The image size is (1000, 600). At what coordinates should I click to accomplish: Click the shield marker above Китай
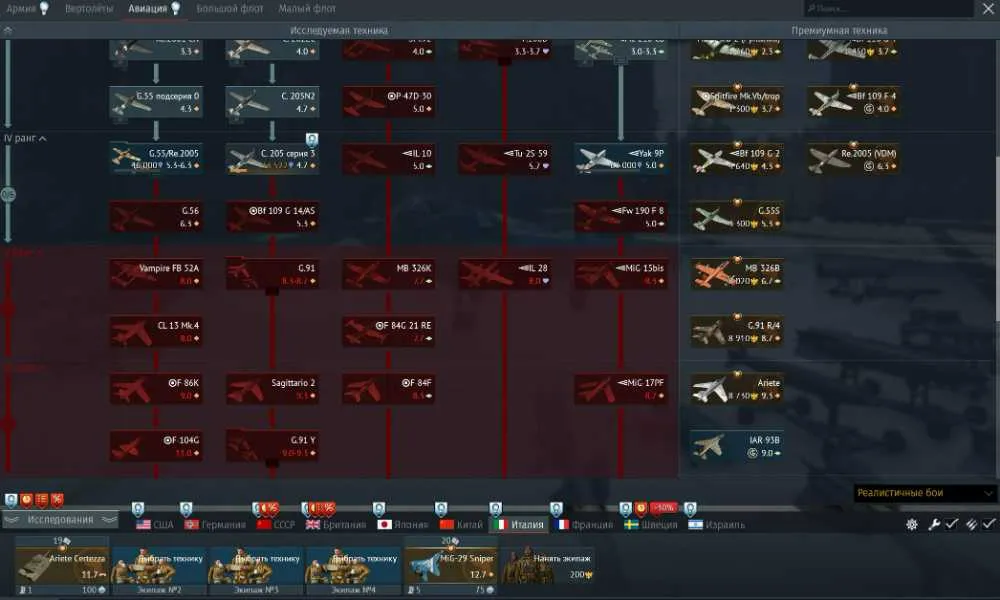(441, 509)
